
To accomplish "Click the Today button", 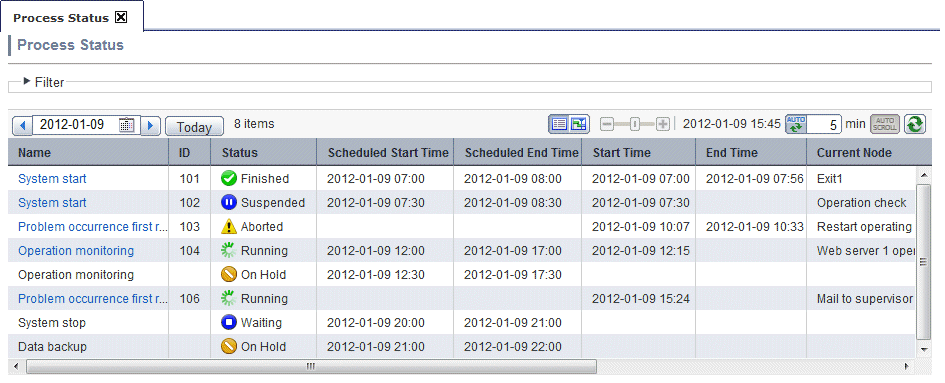I will [x=194, y=127].
